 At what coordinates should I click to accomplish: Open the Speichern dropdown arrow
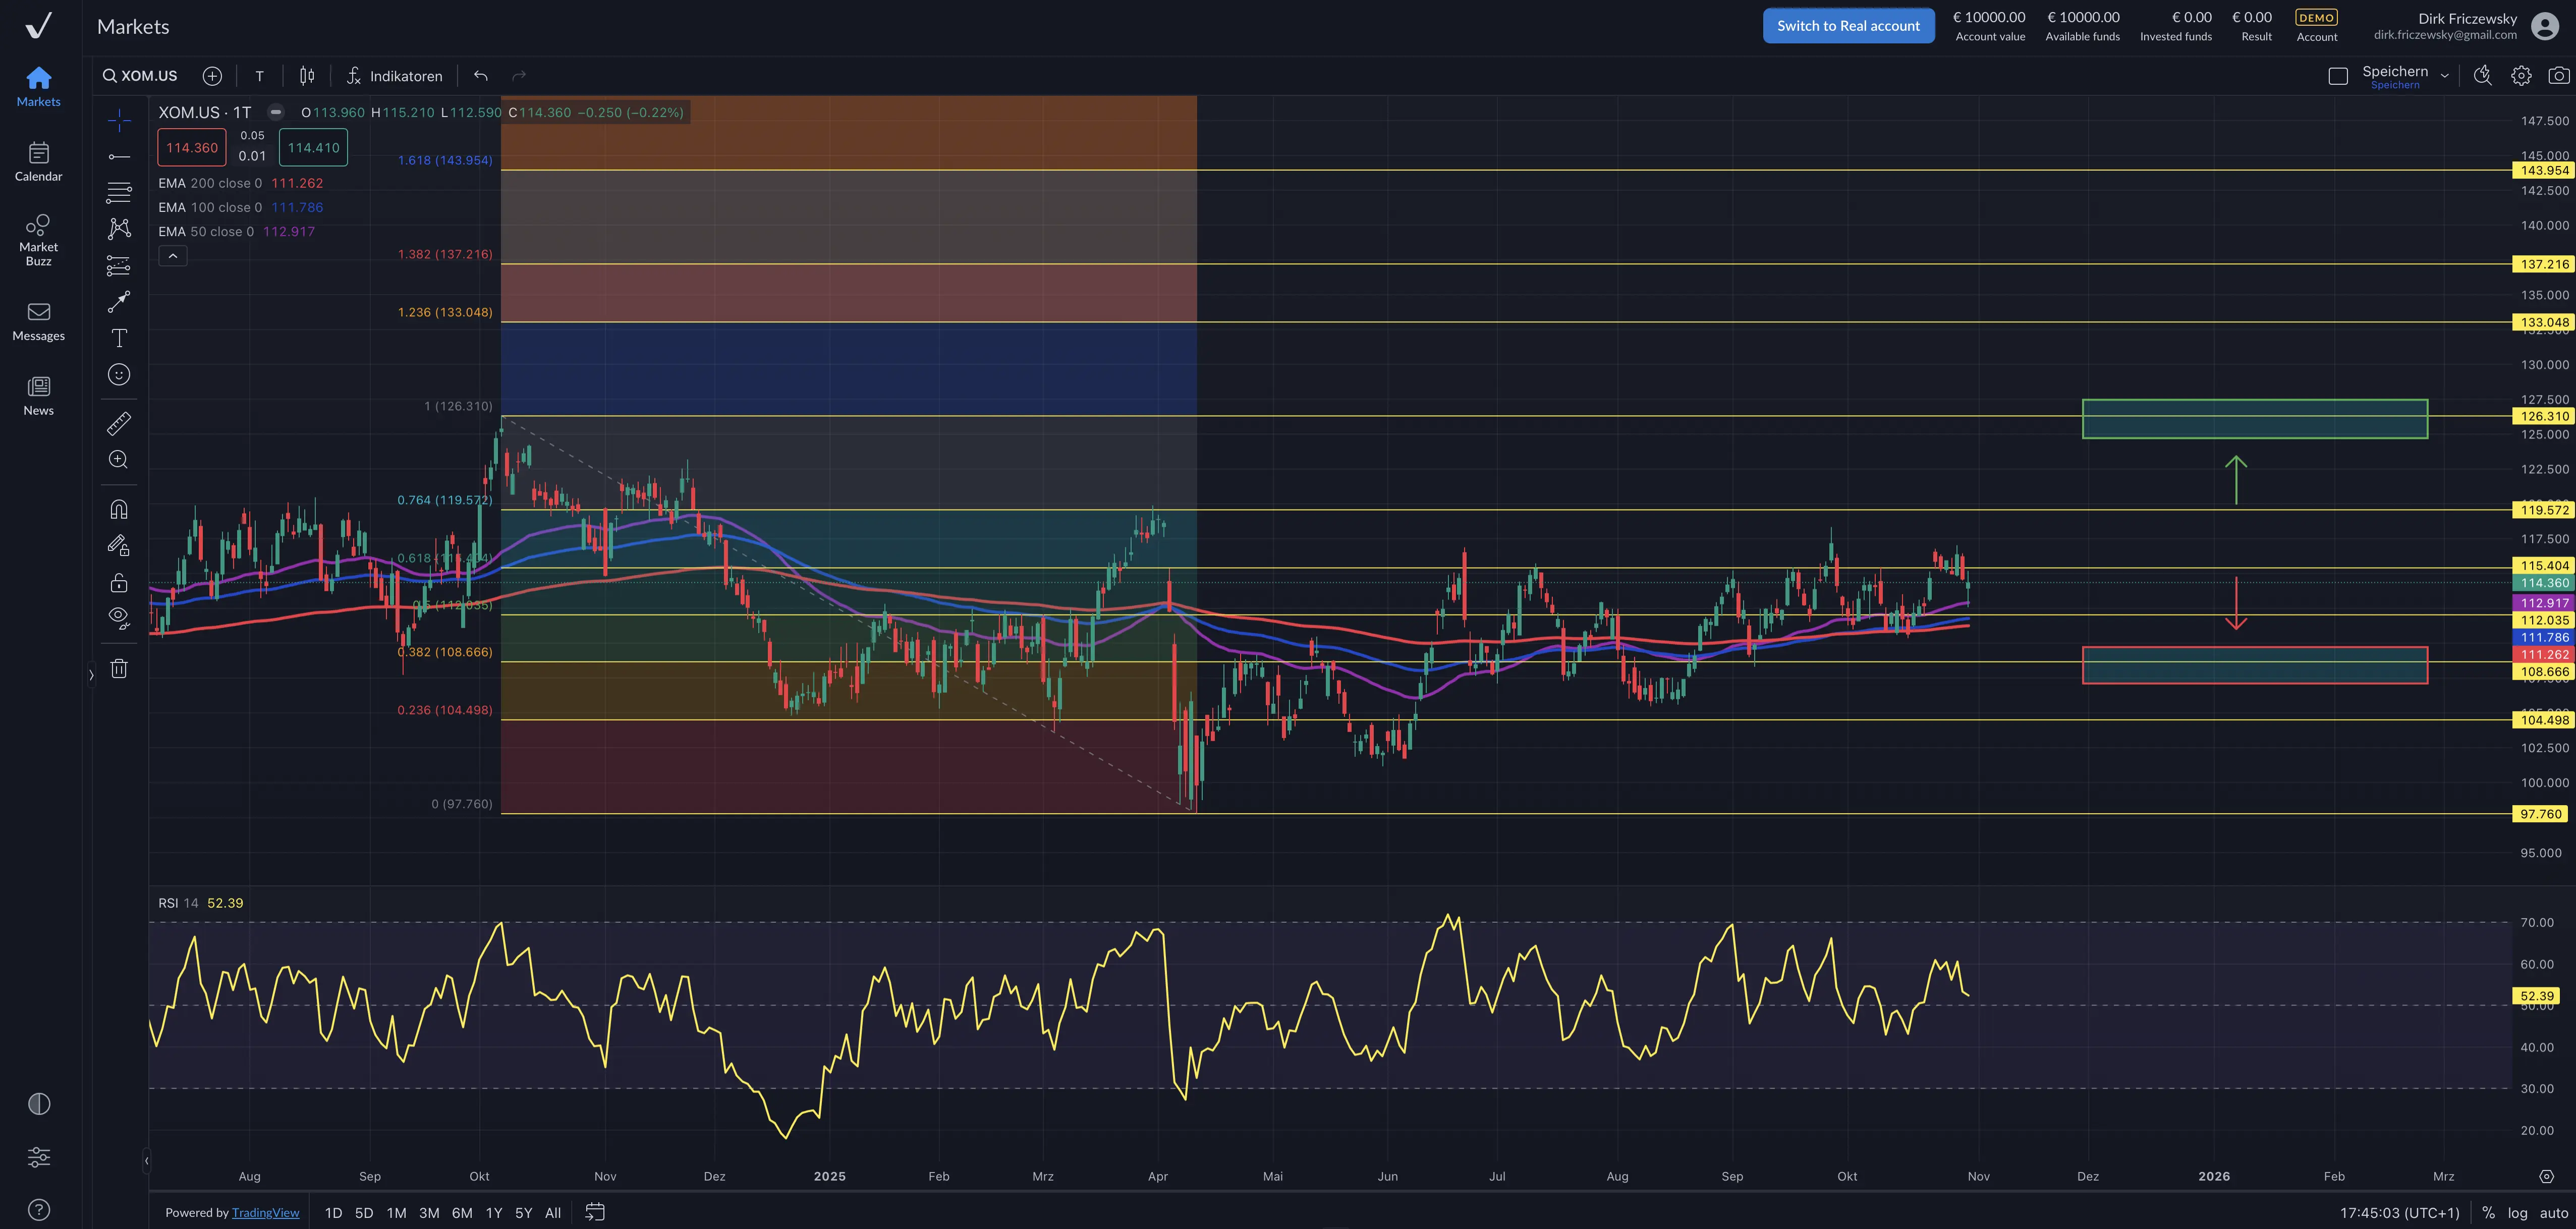click(2444, 76)
